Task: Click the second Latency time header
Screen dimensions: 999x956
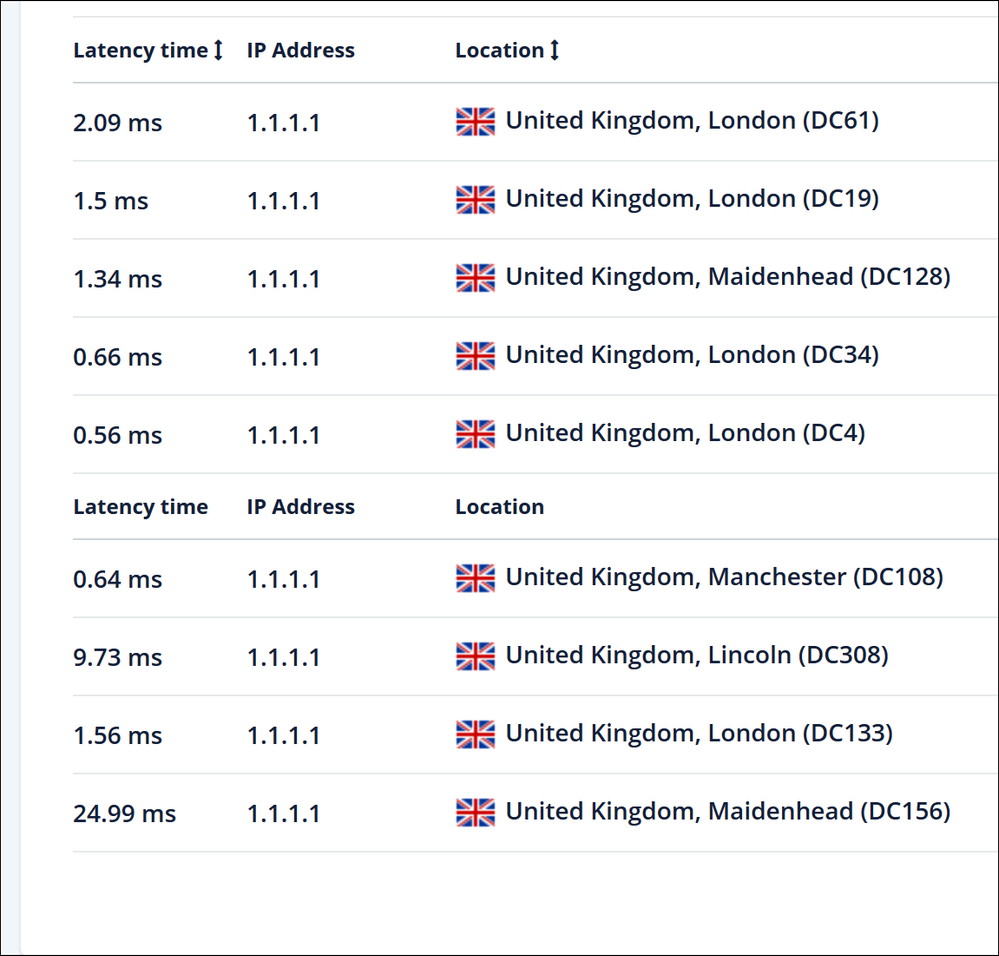Action: (140, 507)
